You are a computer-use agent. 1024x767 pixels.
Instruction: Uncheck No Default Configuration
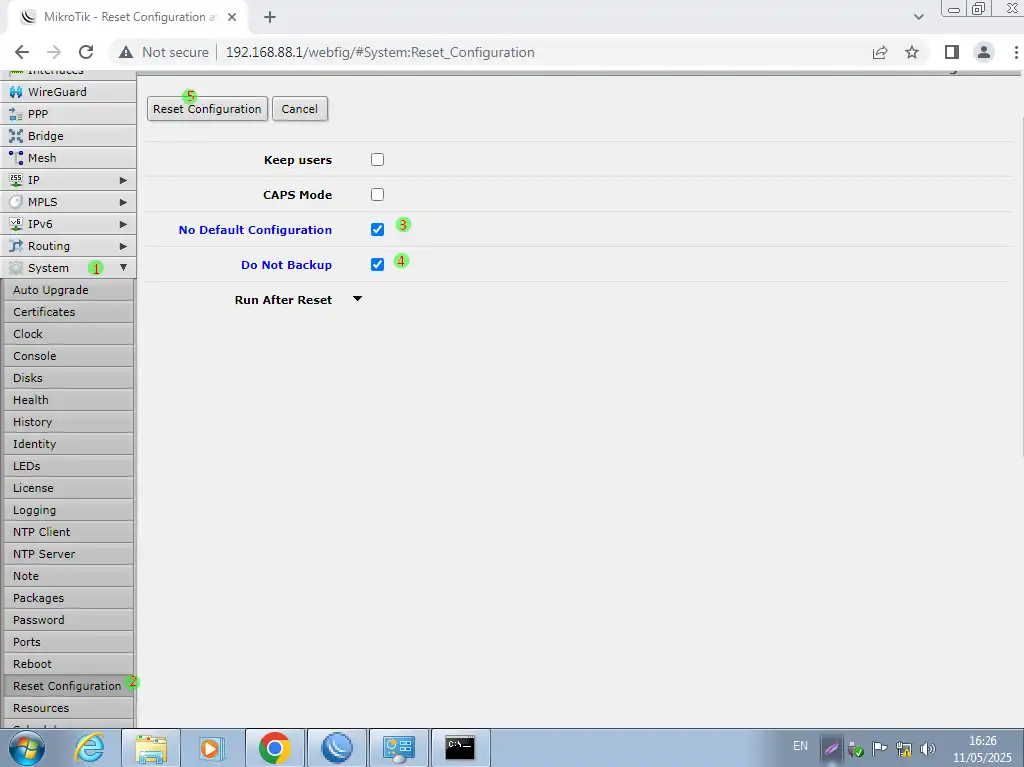377,230
